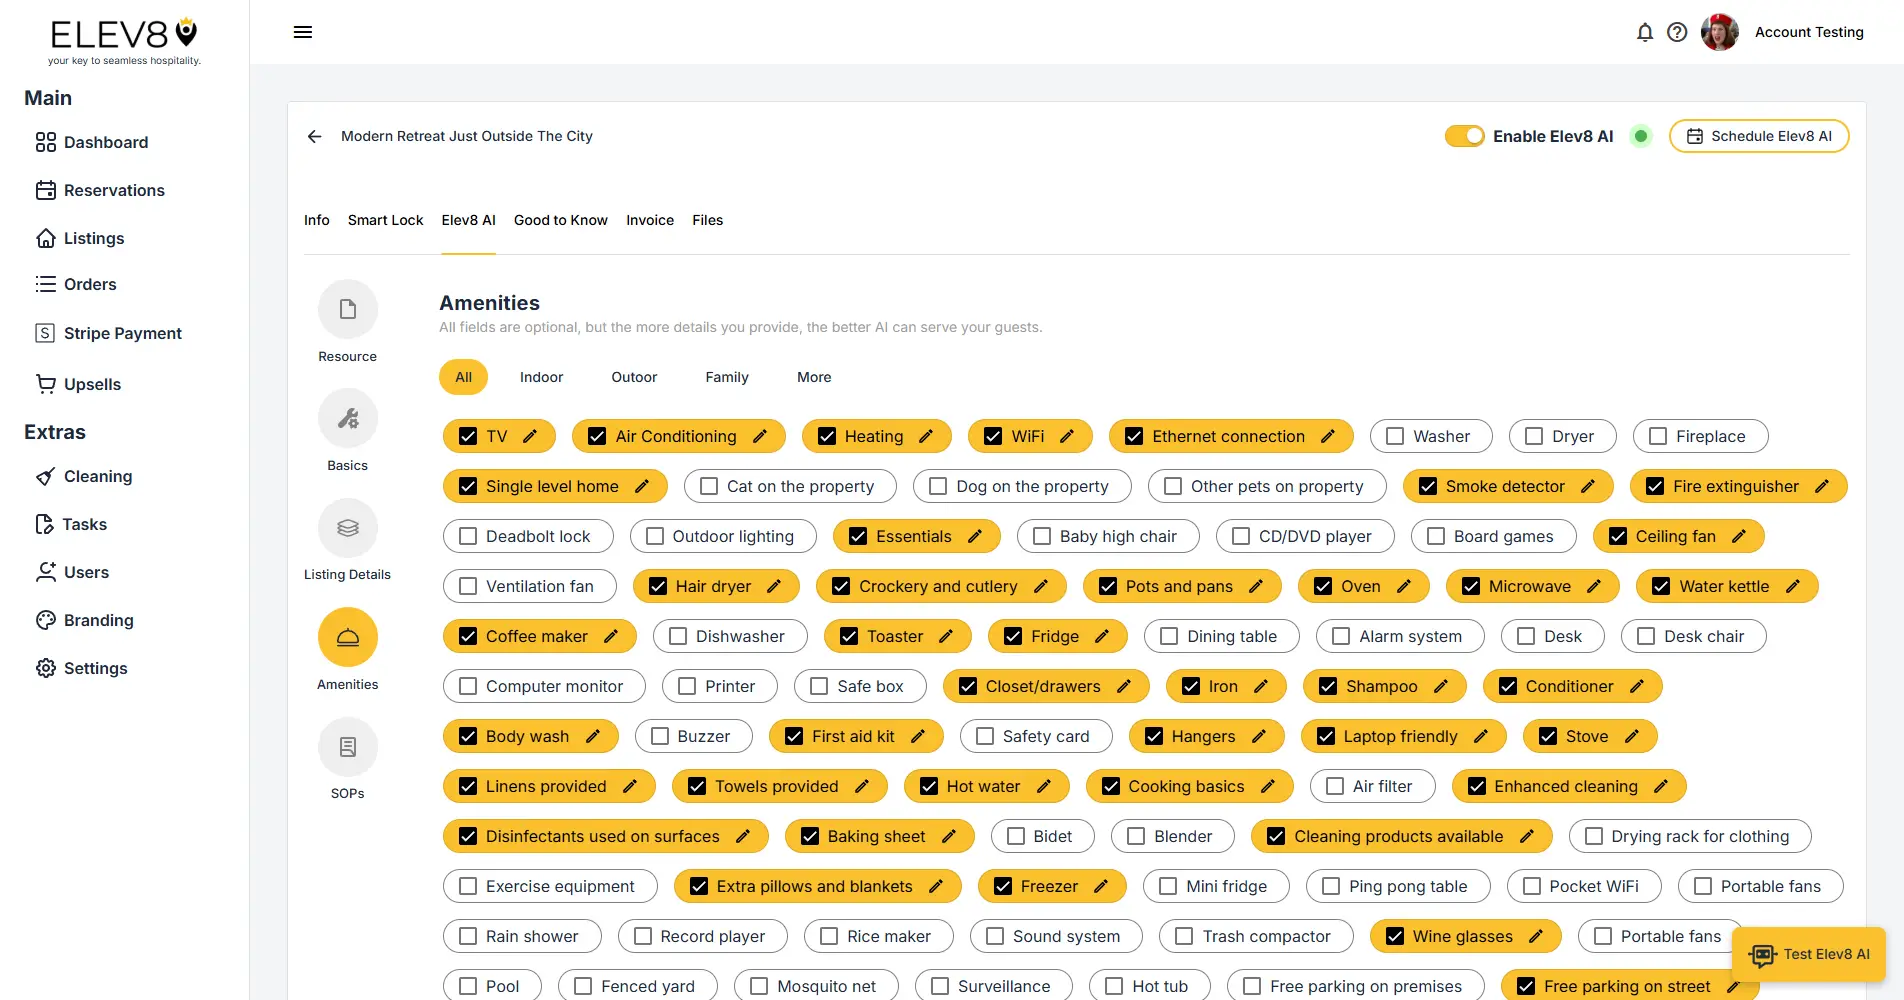Screen dimensions: 1904x1000
Task: Open the Account Testing profile avatar
Action: click(x=1719, y=33)
